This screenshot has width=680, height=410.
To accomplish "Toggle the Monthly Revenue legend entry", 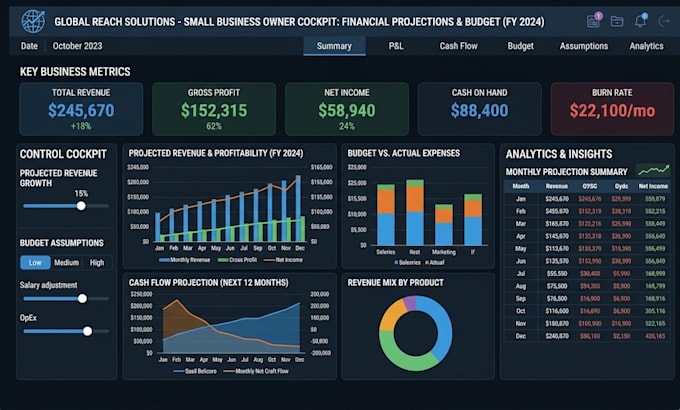I will pyautogui.click(x=184, y=260).
